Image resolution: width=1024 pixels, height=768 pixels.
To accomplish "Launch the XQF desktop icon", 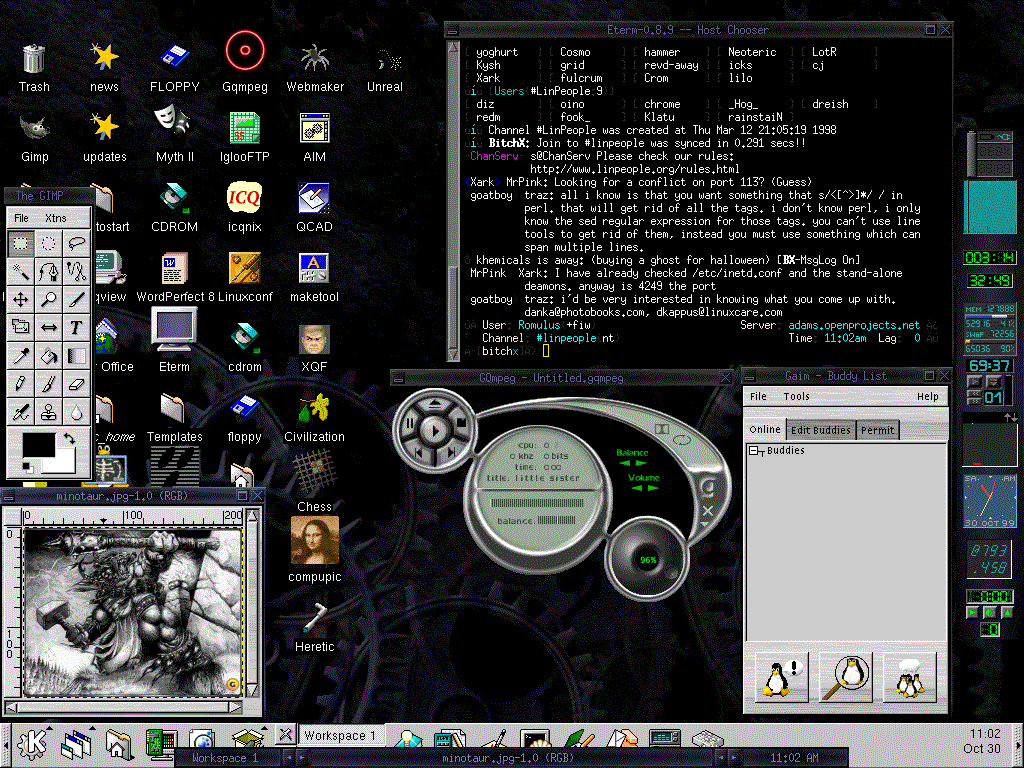I will pyautogui.click(x=315, y=347).
